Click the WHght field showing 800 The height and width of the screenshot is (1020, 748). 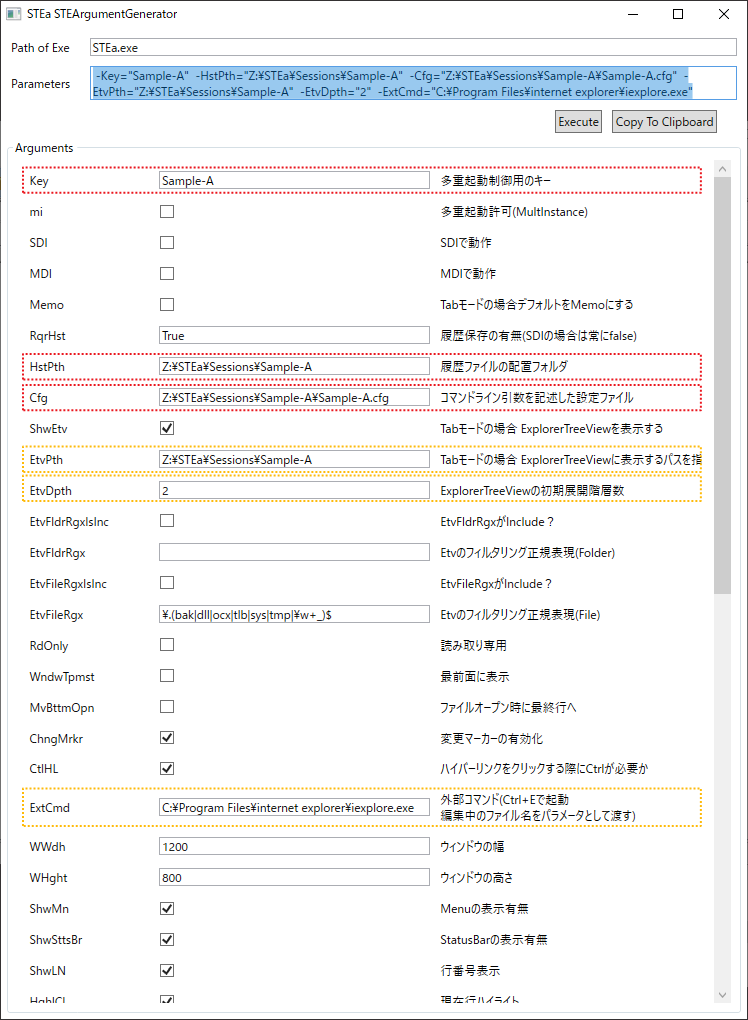pyautogui.click(x=294, y=878)
